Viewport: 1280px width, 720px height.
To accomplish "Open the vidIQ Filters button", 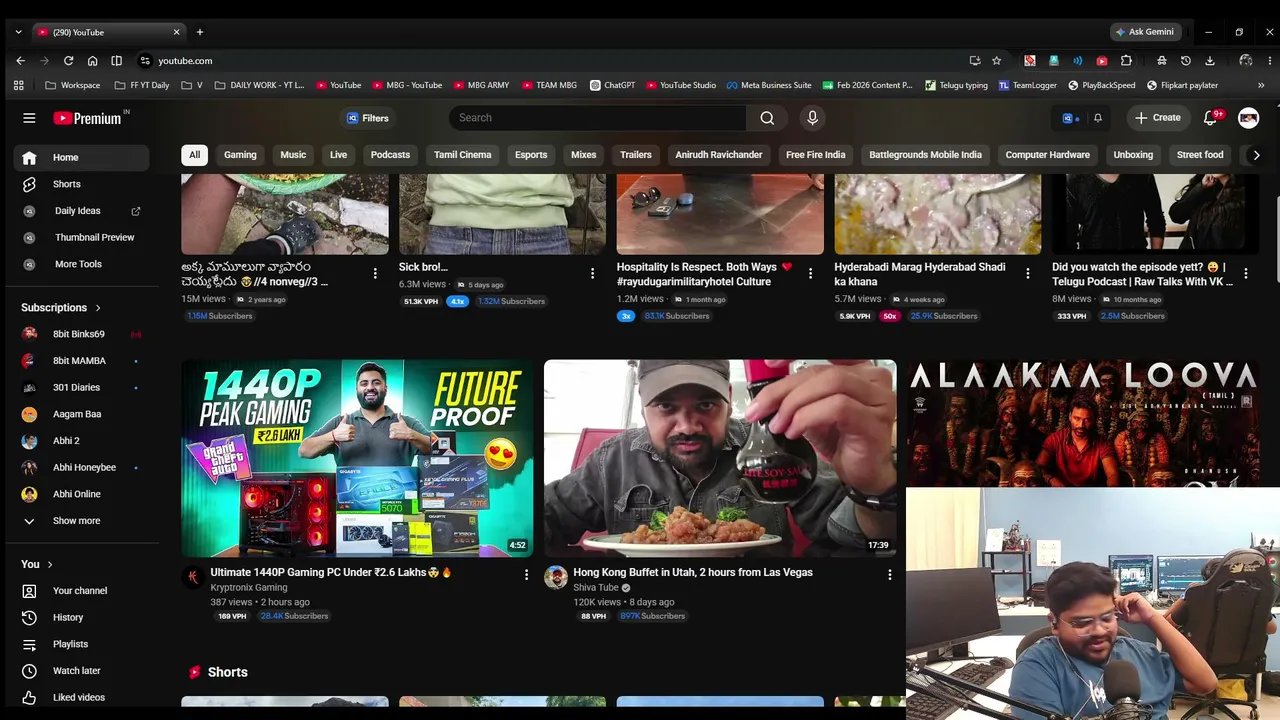I will (368, 118).
